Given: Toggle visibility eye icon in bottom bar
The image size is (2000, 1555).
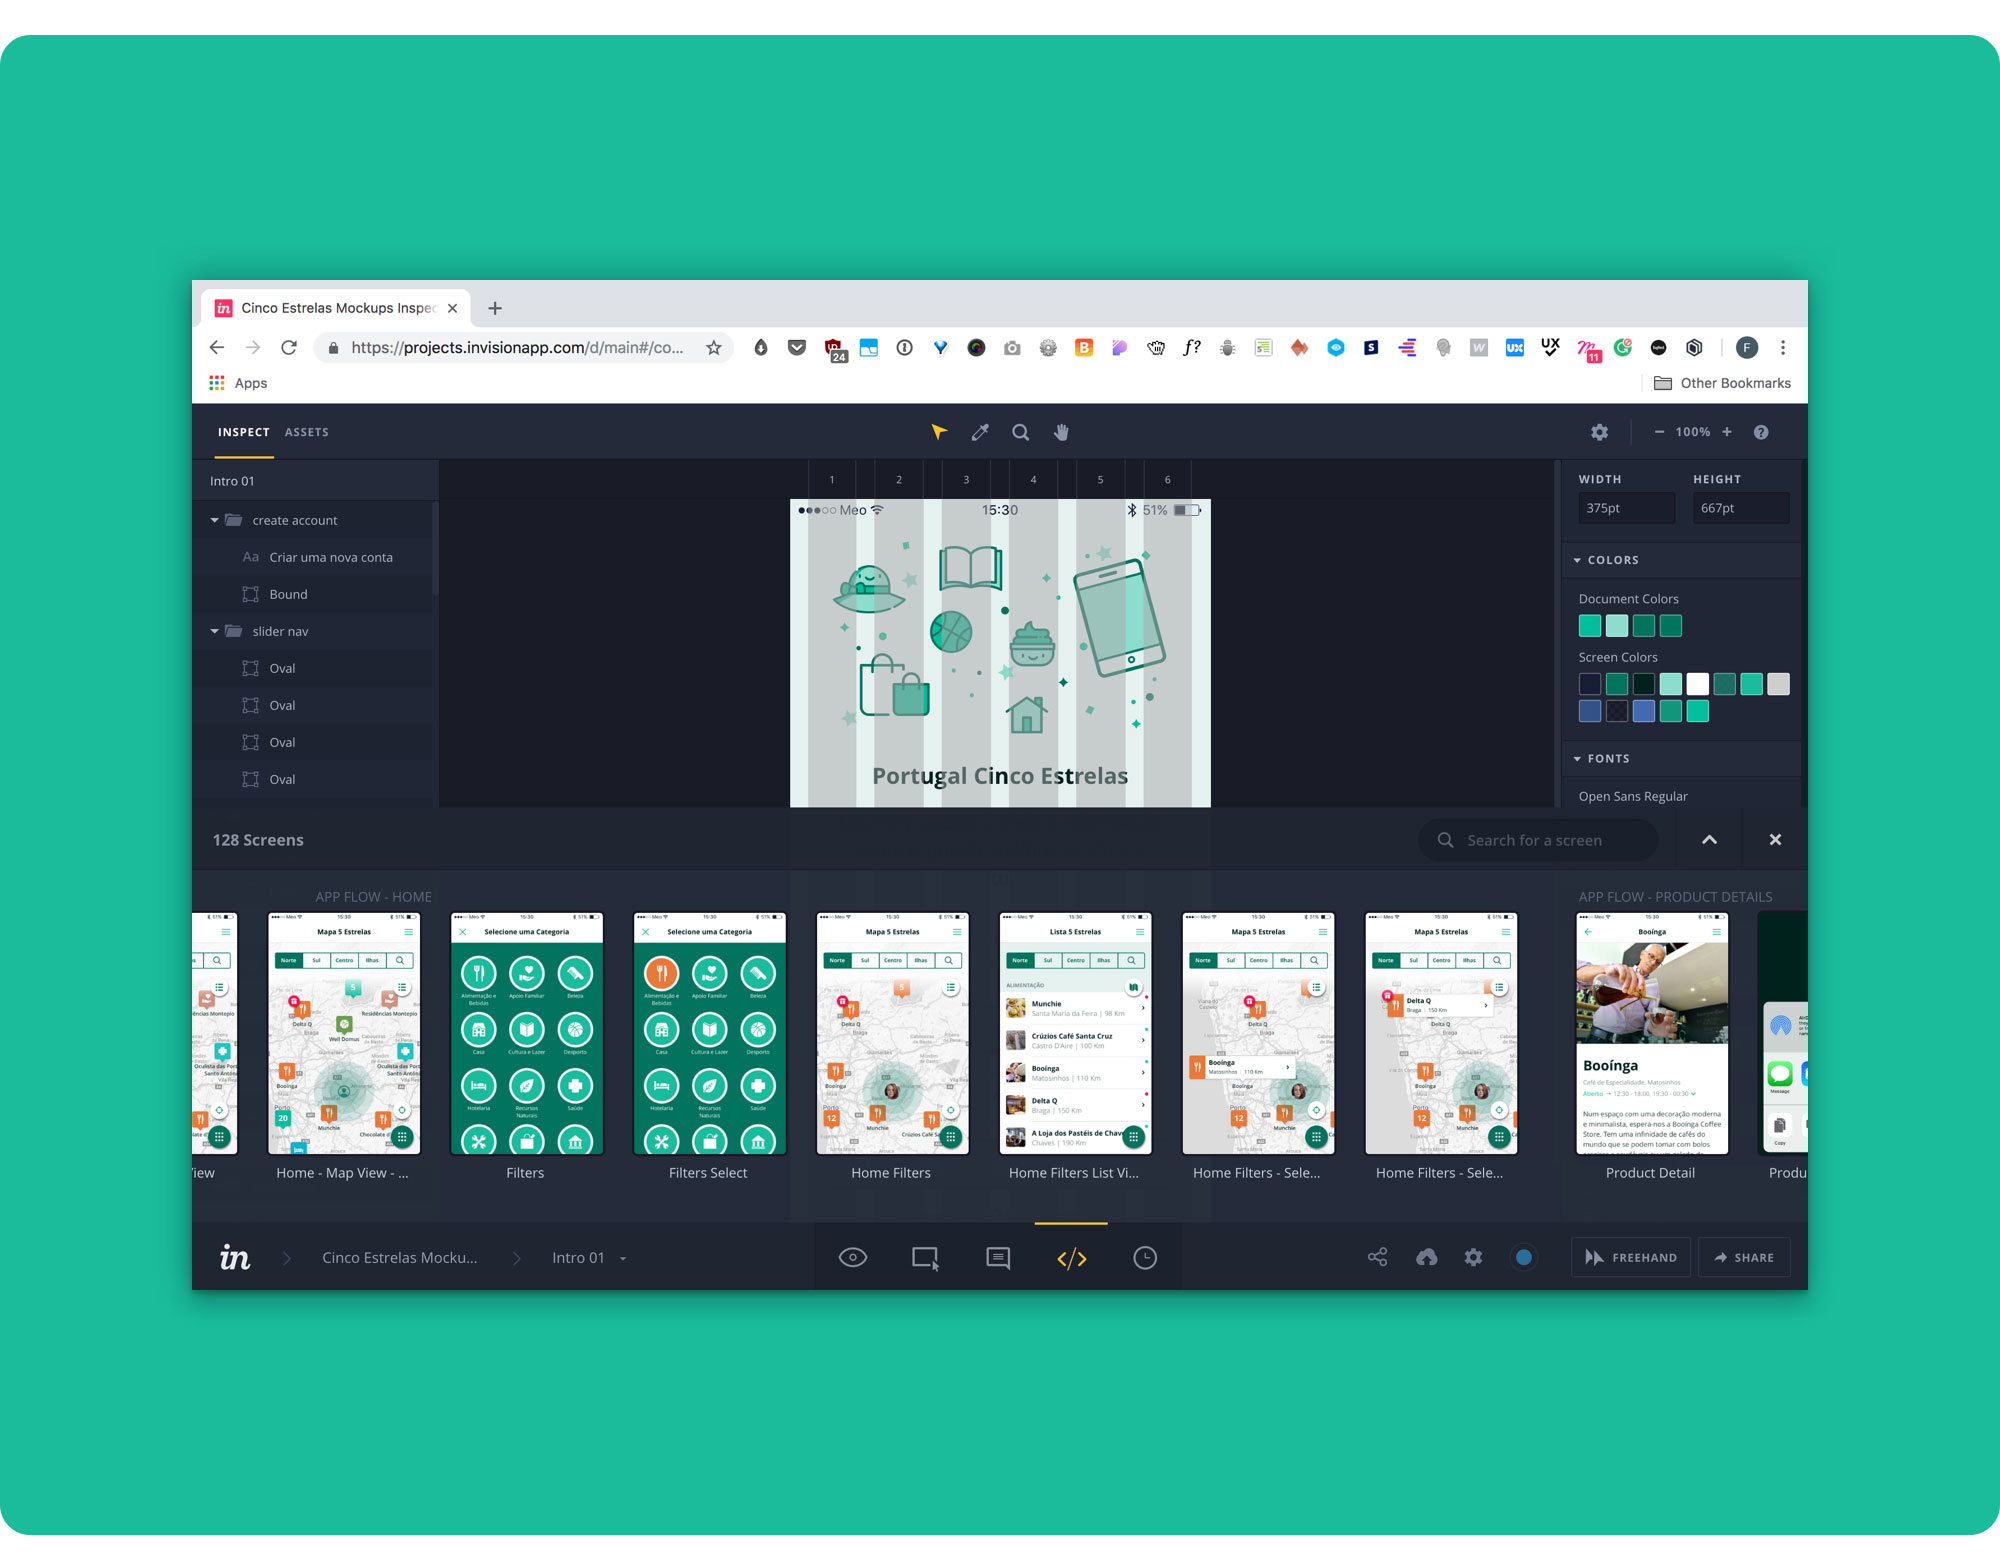Looking at the screenshot, I should [x=851, y=1258].
